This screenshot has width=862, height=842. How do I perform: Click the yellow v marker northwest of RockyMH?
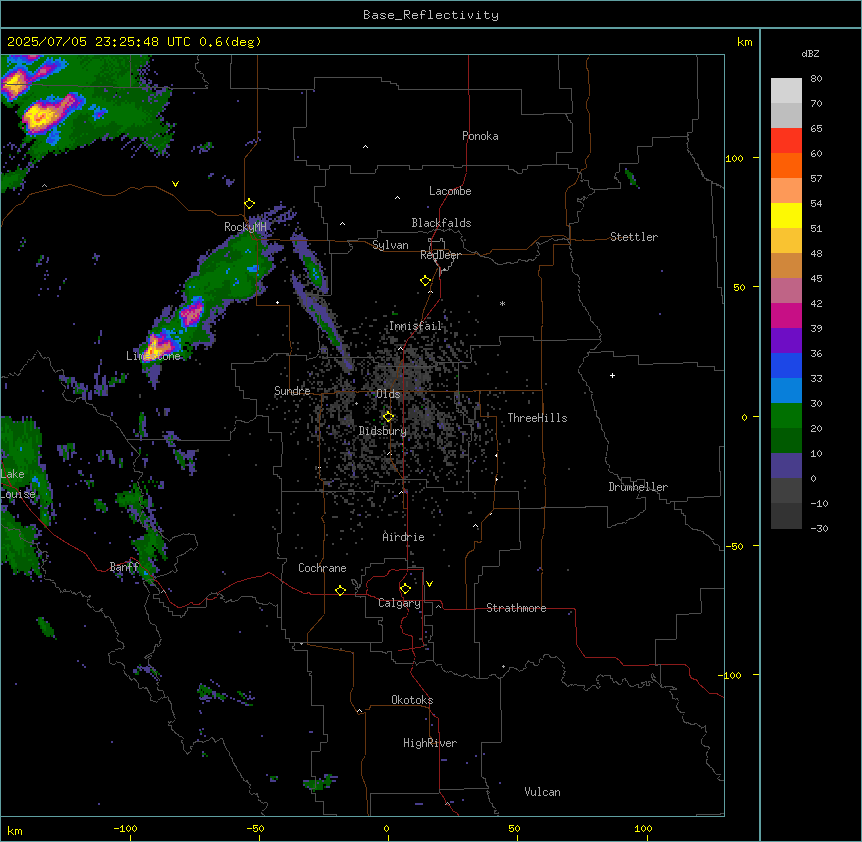click(x=175, y=184)
